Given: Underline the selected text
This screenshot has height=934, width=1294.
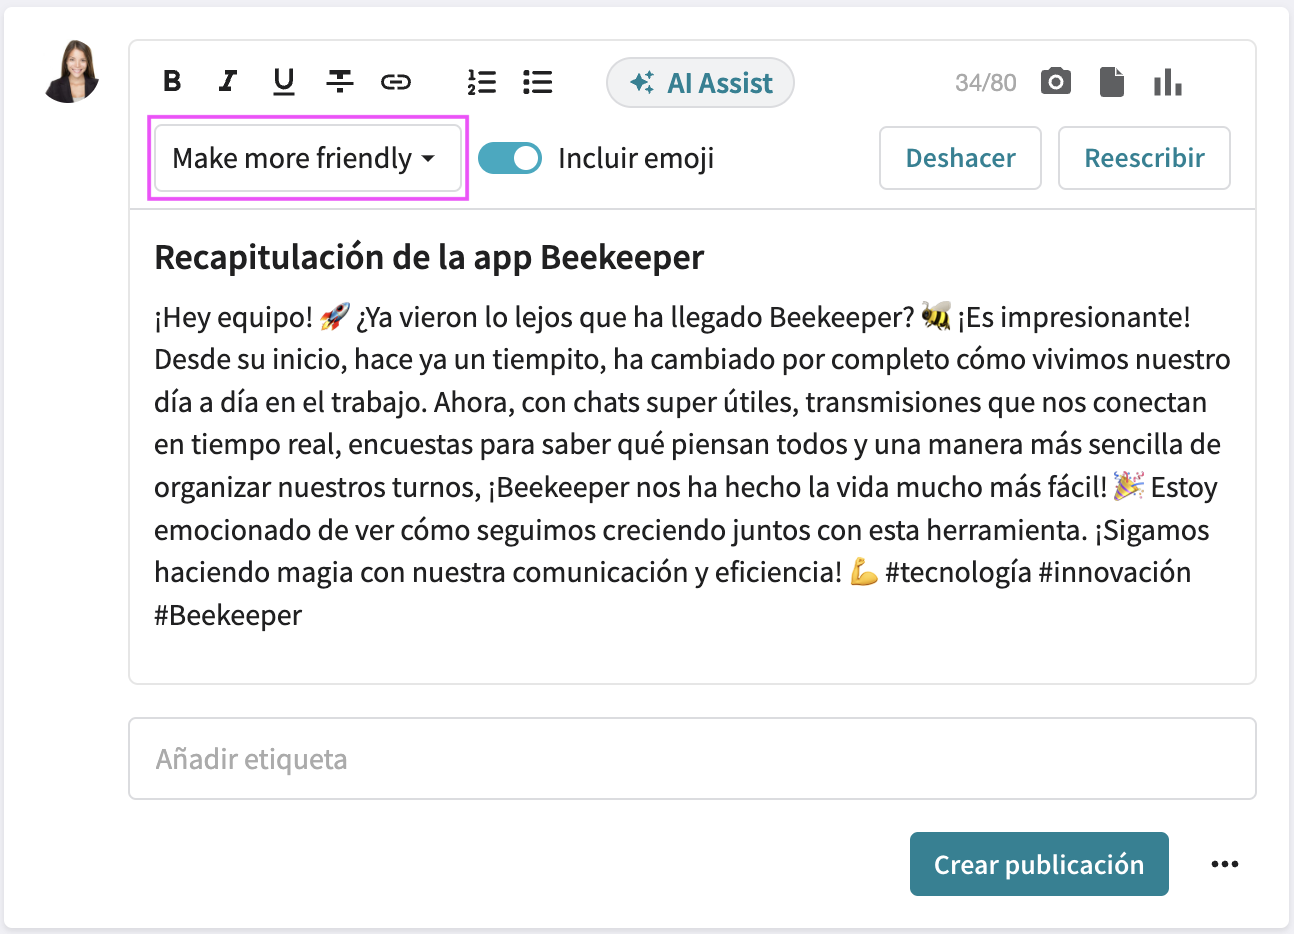Looking at the screenshot, I should coord(283,82).
